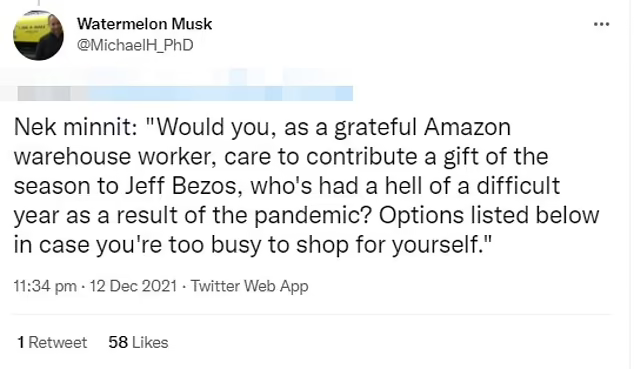Click the phrase Options listed below
This screenshot has width=634, height=369.
pyautogui.click(x=489, y=215)
